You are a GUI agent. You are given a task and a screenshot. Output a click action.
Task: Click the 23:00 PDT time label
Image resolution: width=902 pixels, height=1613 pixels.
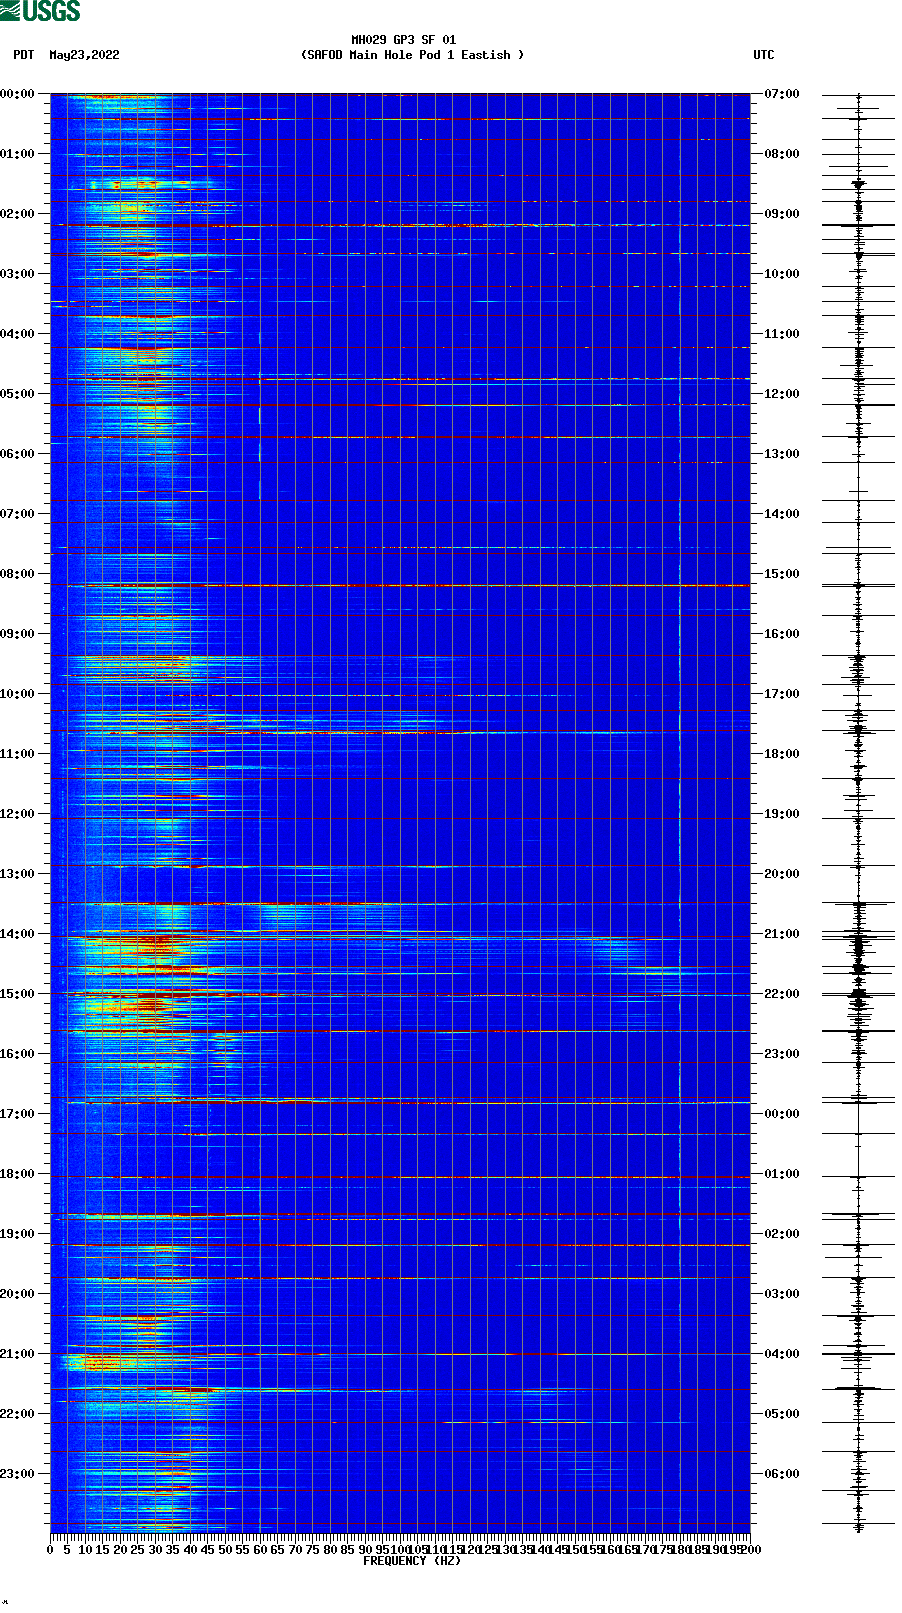[17, 1474]
